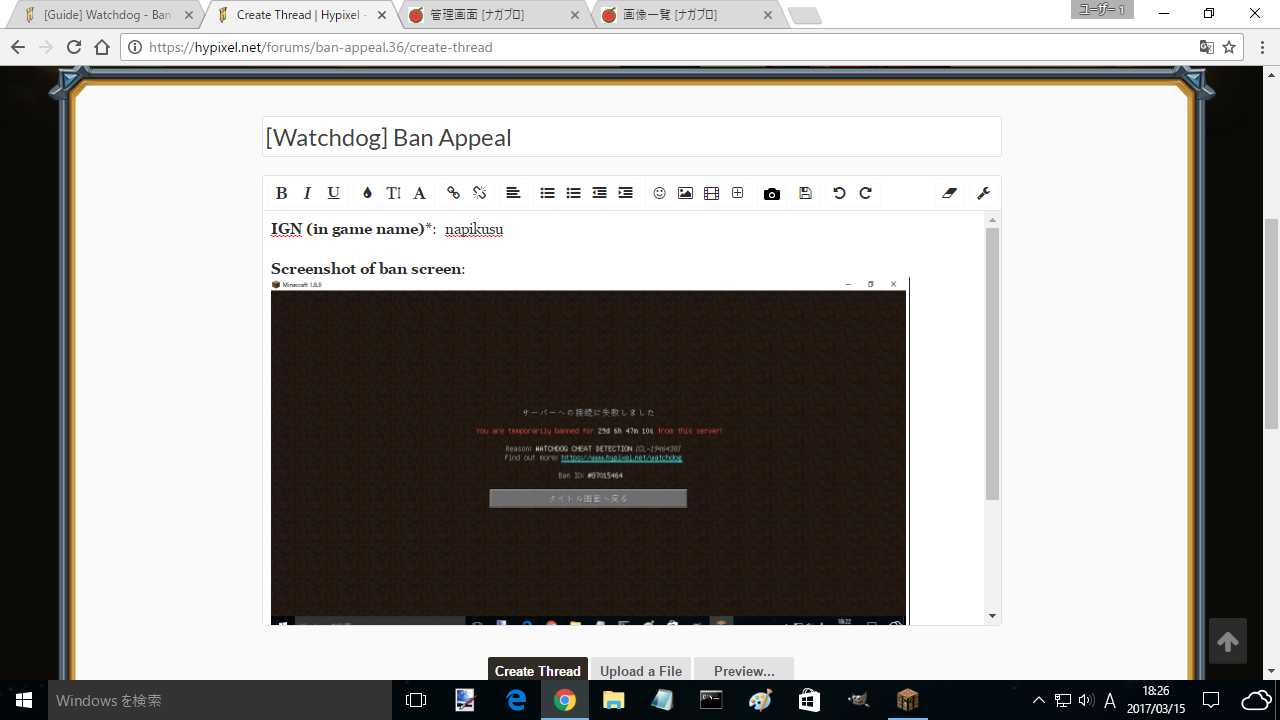The image size is (1280, 720).
Task: Toggle underline formatting in the editor
Action: point(334,193)
